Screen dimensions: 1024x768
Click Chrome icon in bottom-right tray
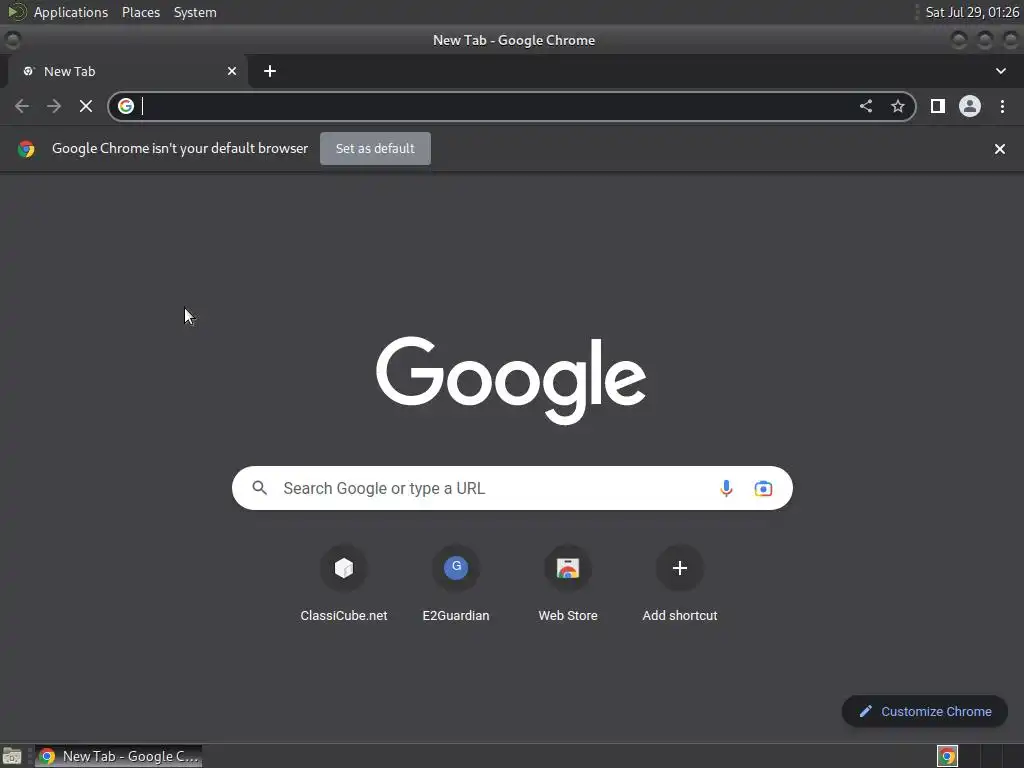[x=947, y=756]
